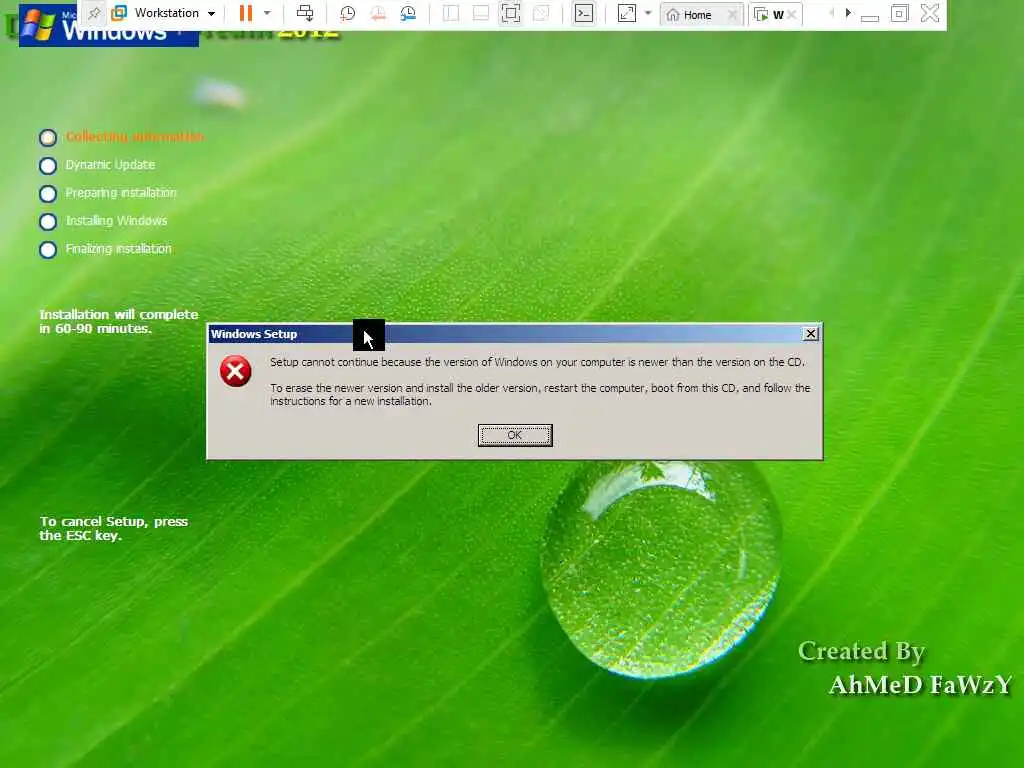1024x768 pixels.
Task: Send Ctrl+Alt+Del to the guest
Action: (305, 13)
